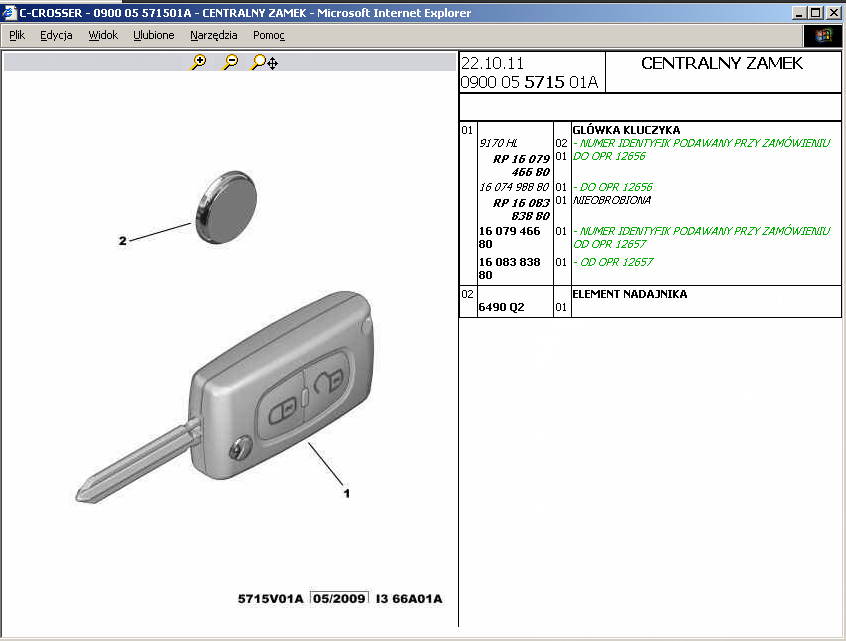Click the Windows flag throbber icon

pos(823,36)
